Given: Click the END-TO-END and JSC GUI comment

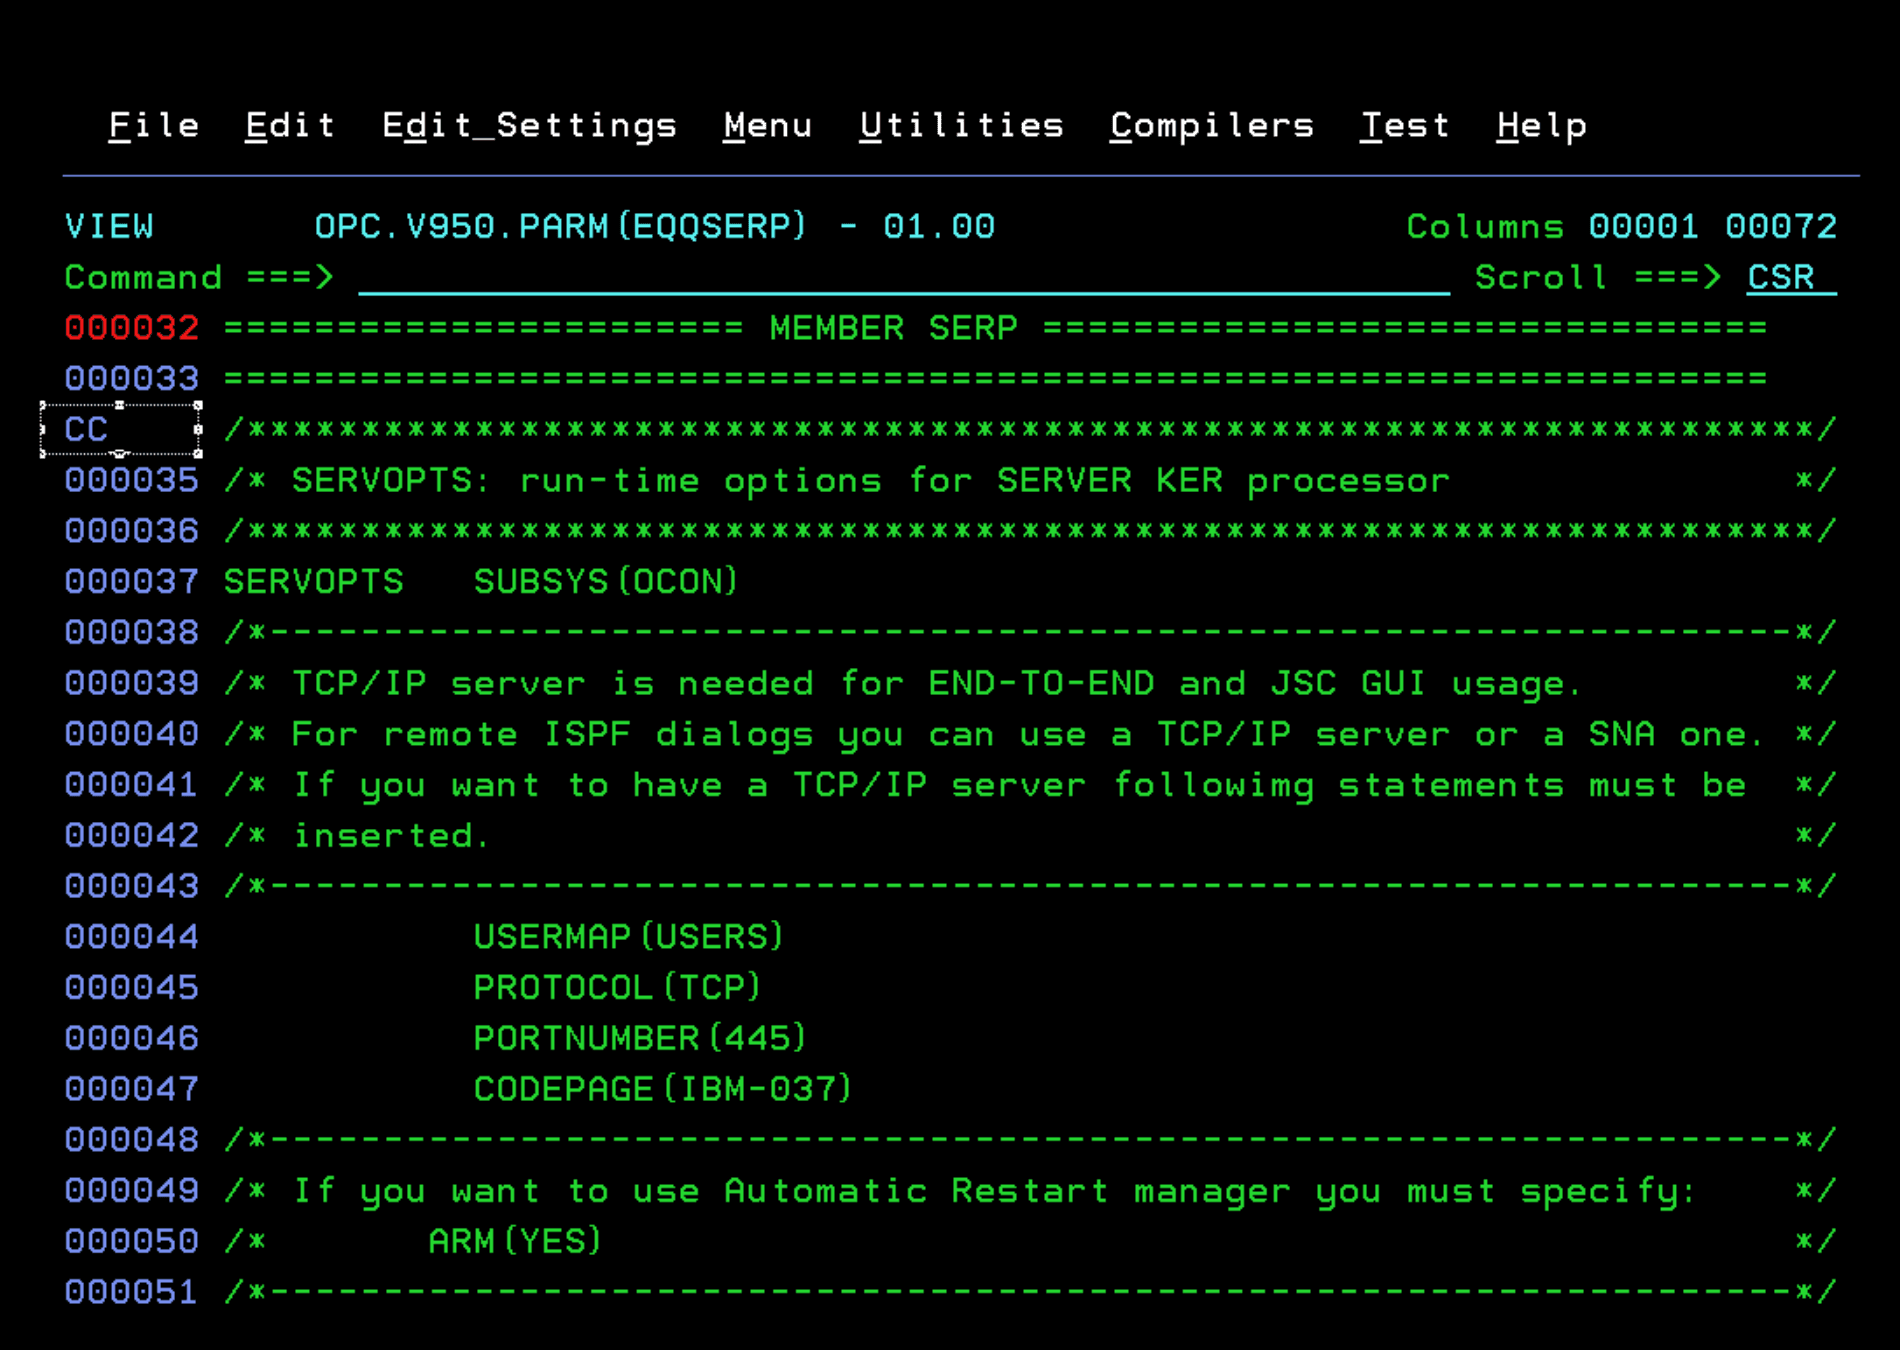Looking at the screenshot, I should (x=935, y=684).
